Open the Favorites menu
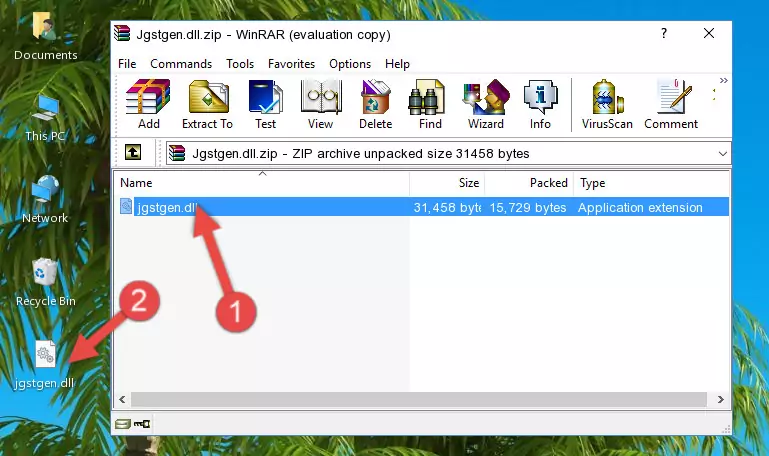 (291, 64)
